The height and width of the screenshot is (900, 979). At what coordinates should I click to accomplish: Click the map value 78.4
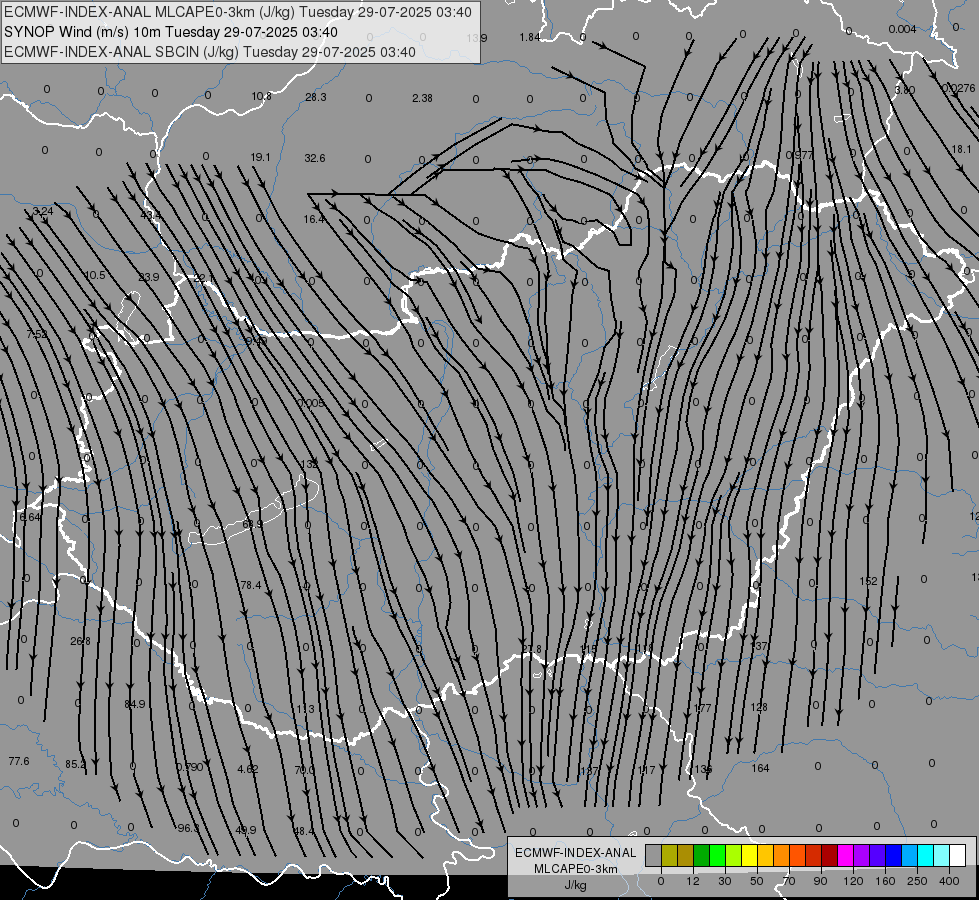coord(251,585)
